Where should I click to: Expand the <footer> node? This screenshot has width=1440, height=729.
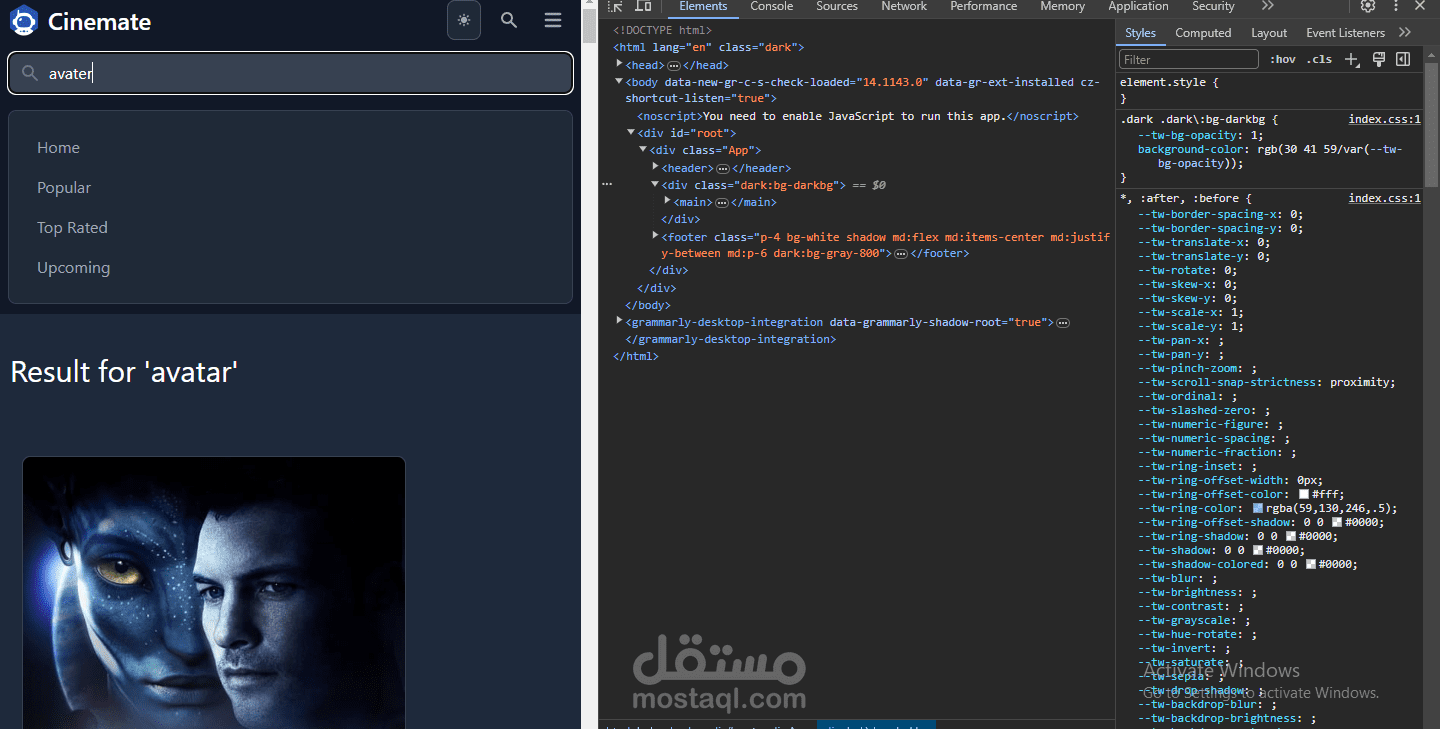point(656,236)
